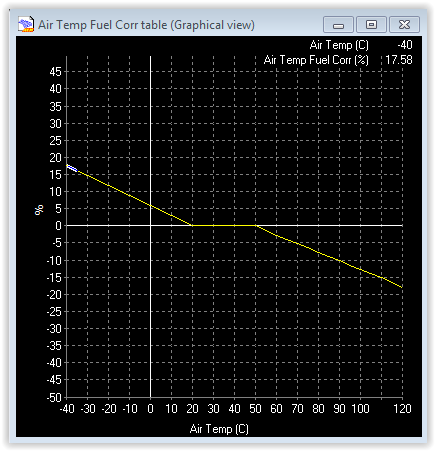
Task: Click the 100 tick label on x-axis
Action: pyautogui.click(x=360, y=409)
